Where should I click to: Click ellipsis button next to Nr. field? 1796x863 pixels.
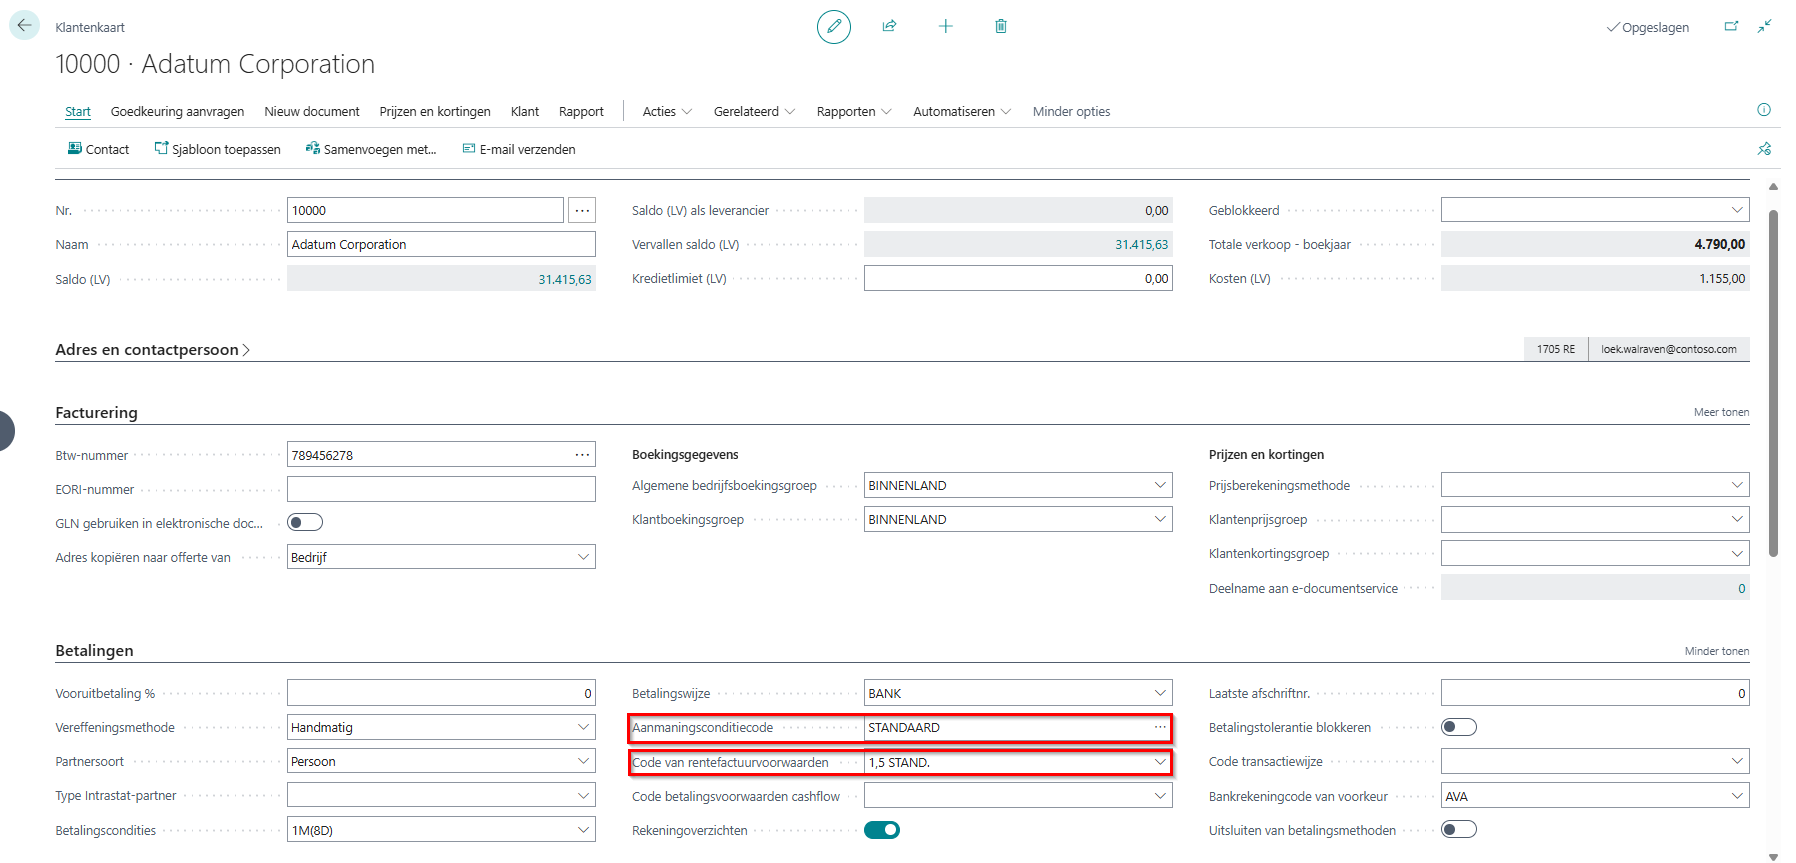pos(582,210)
